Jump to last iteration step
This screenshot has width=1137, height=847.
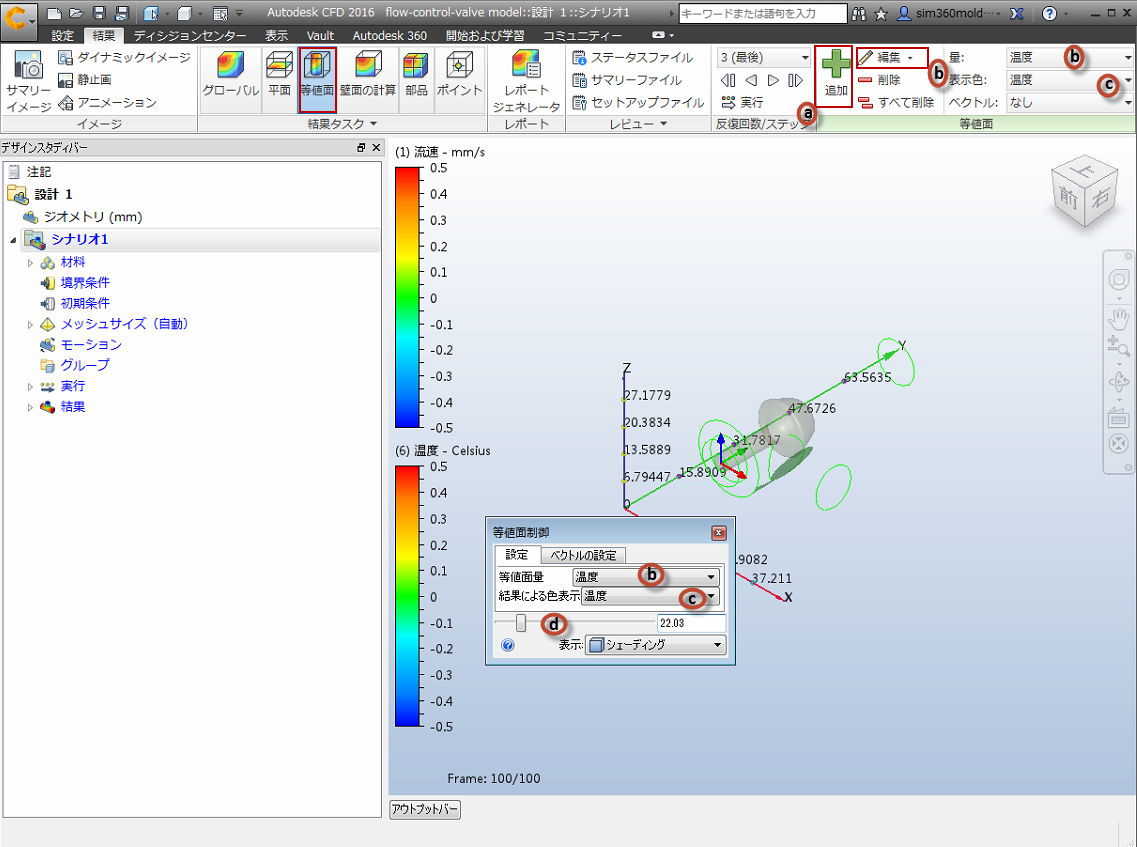point(795,80)
